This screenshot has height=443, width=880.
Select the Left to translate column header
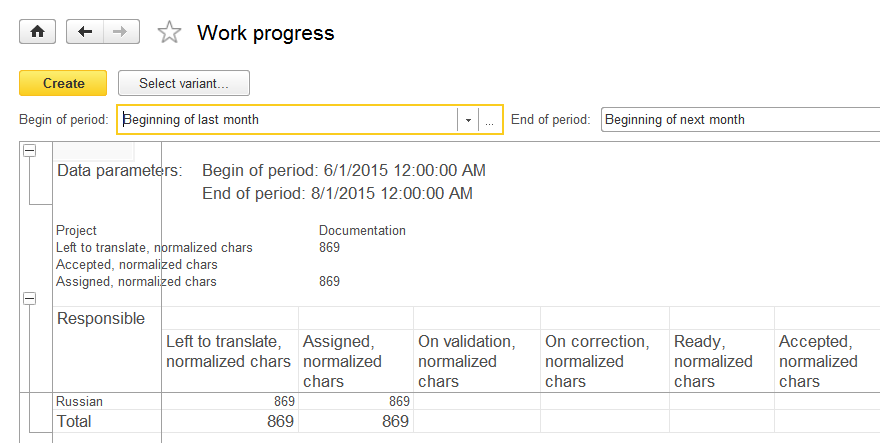230,360
